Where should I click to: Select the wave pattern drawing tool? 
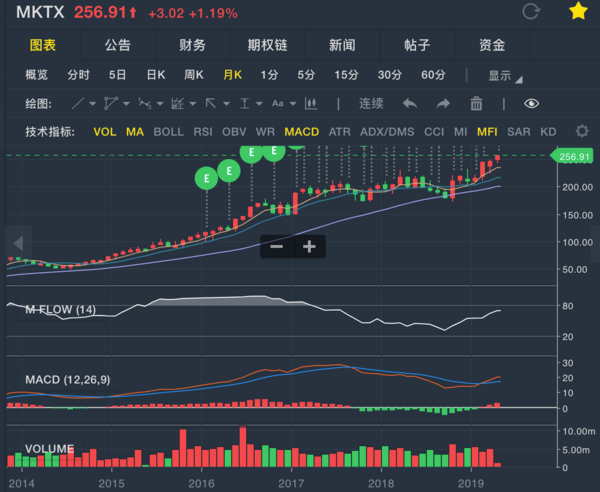(x=145, y=103)
